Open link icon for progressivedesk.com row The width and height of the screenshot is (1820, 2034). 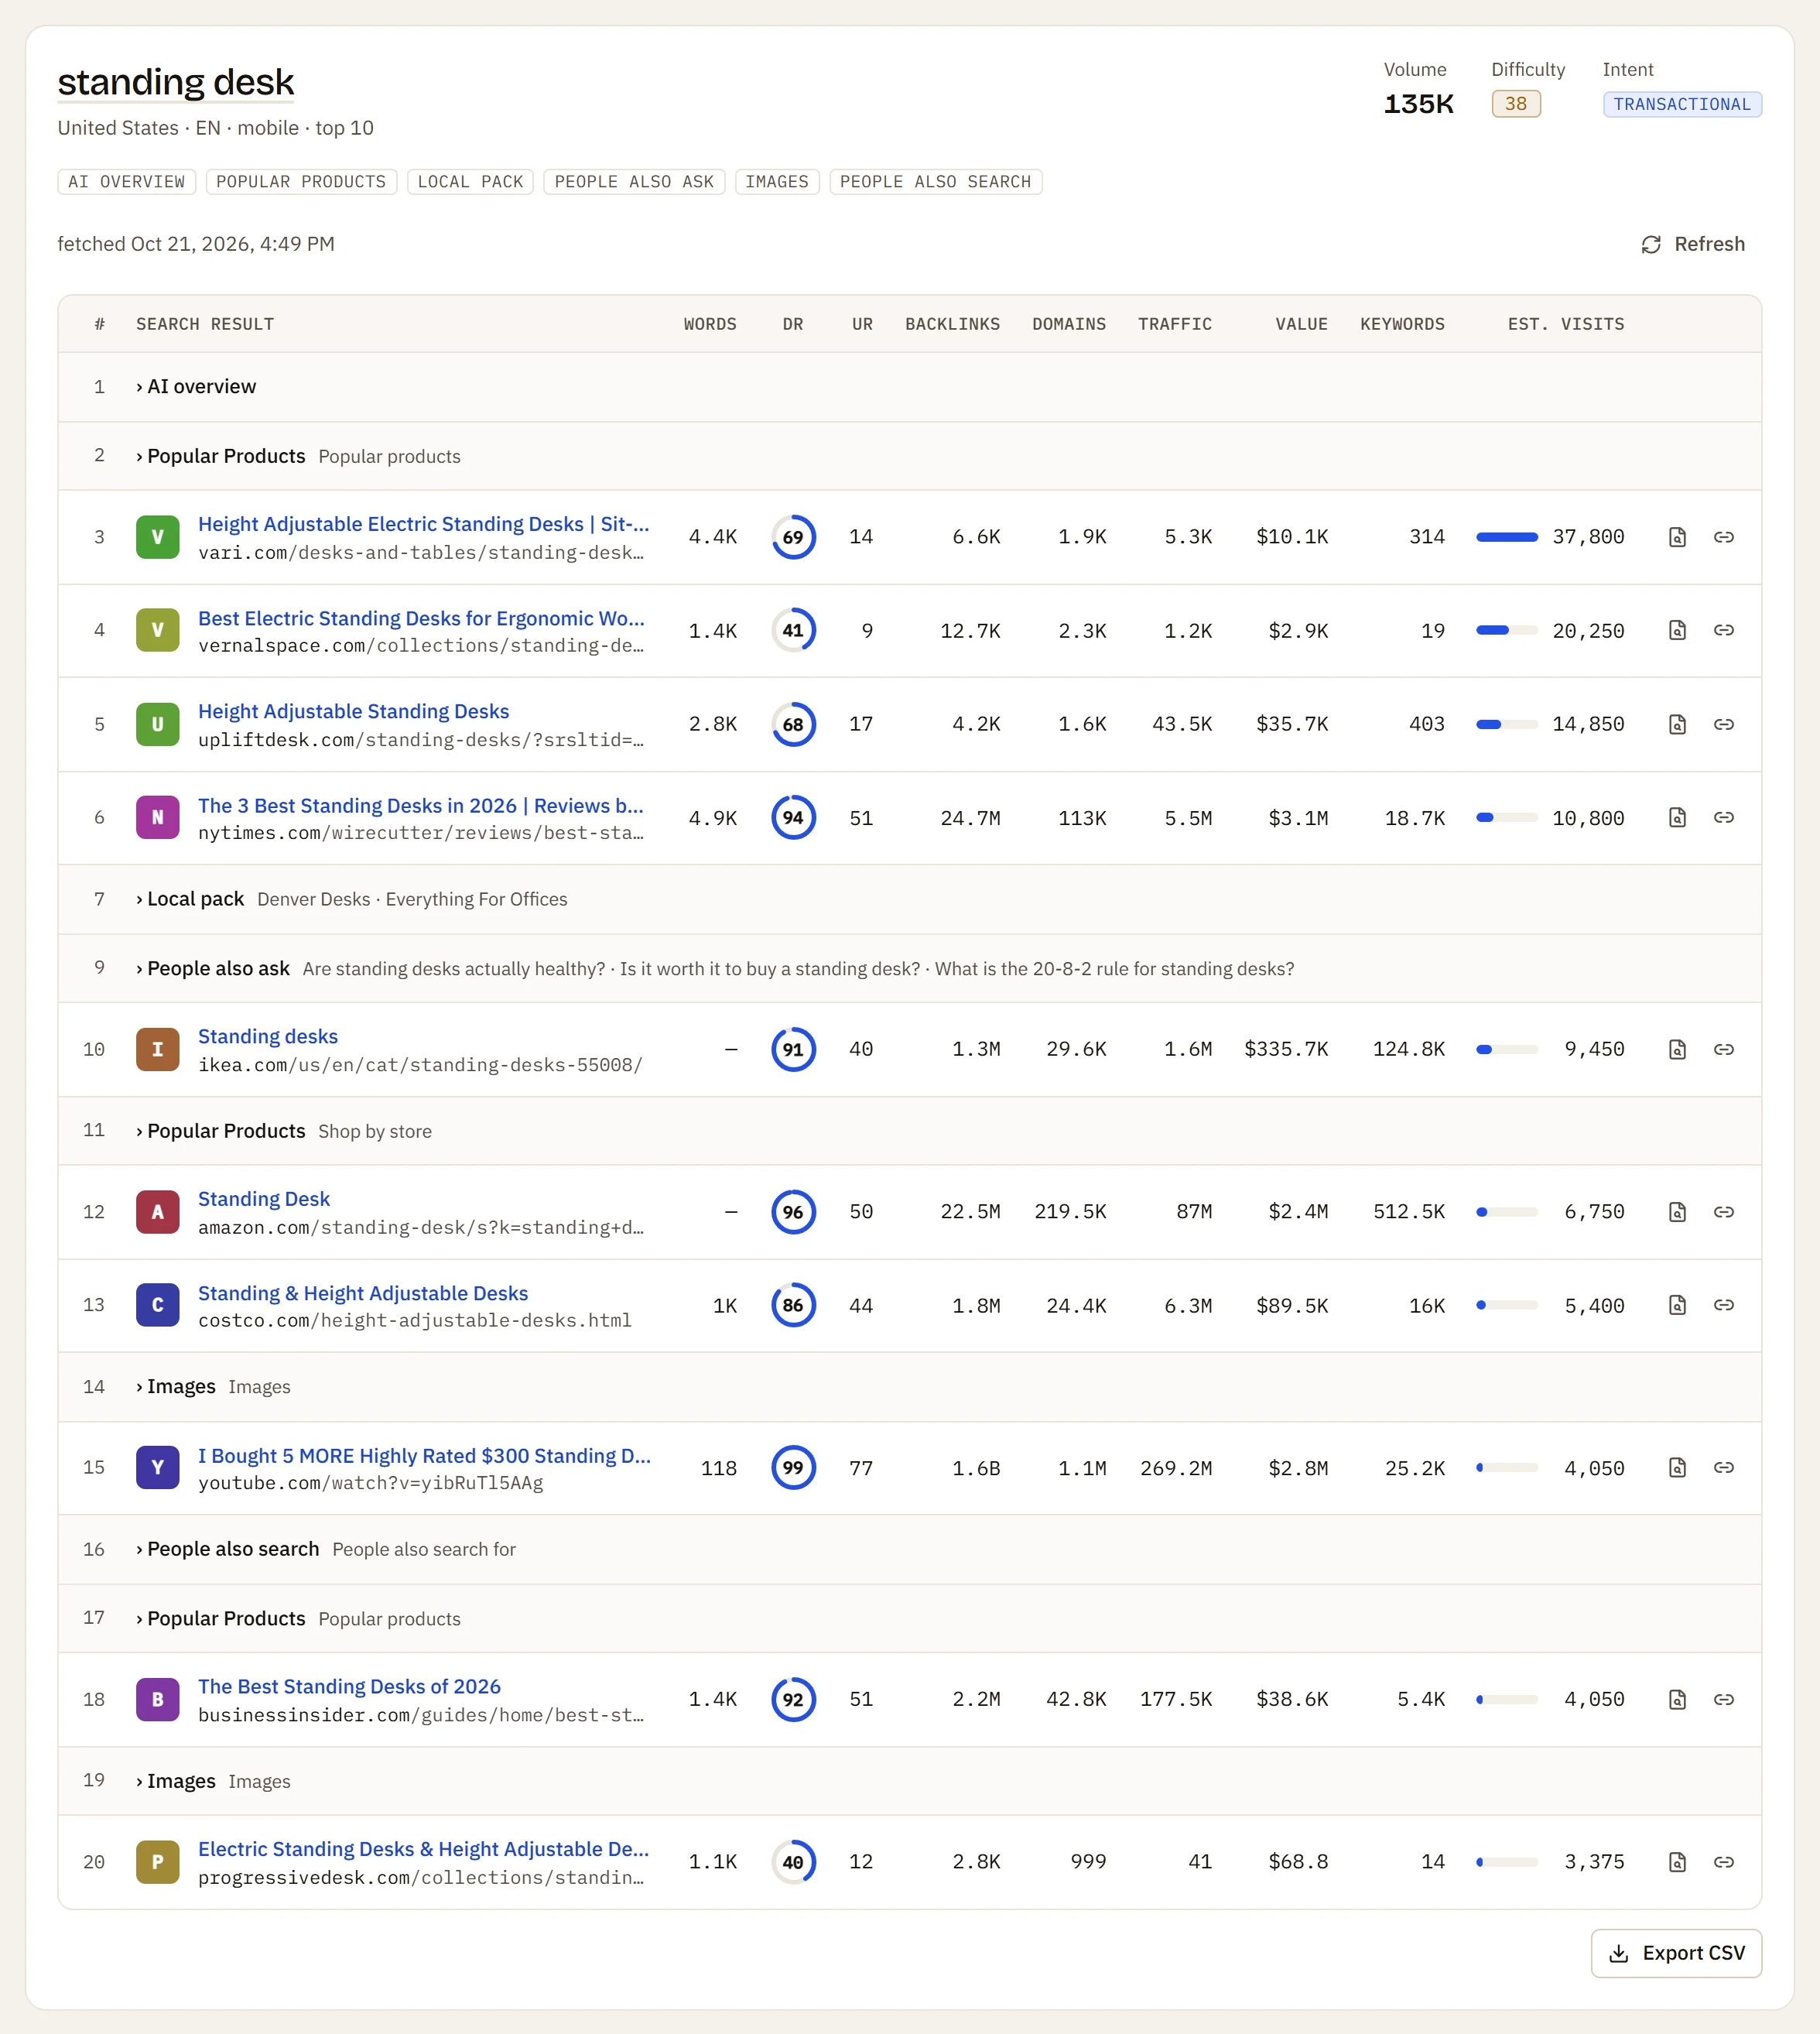[1723, 1862]
